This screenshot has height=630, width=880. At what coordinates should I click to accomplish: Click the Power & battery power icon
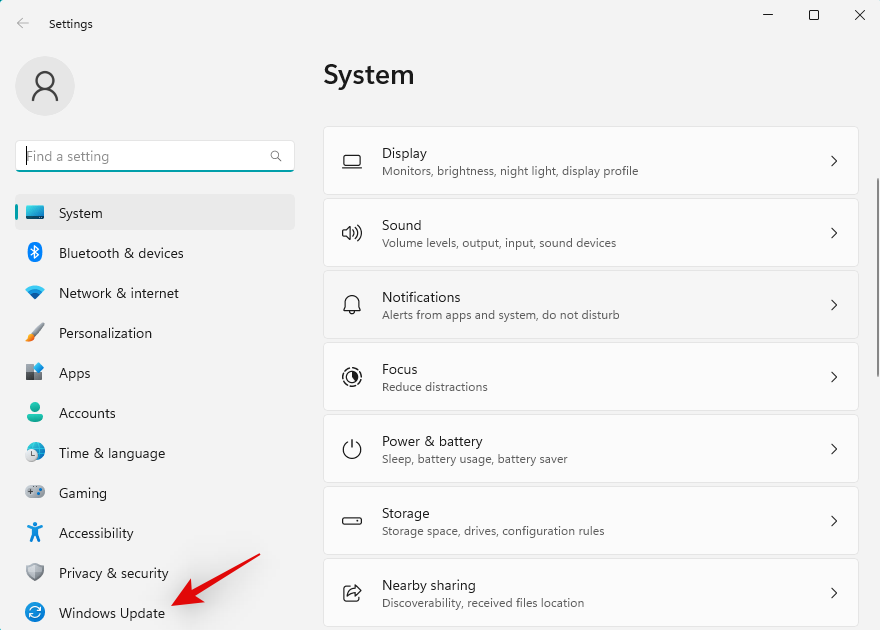352,449
